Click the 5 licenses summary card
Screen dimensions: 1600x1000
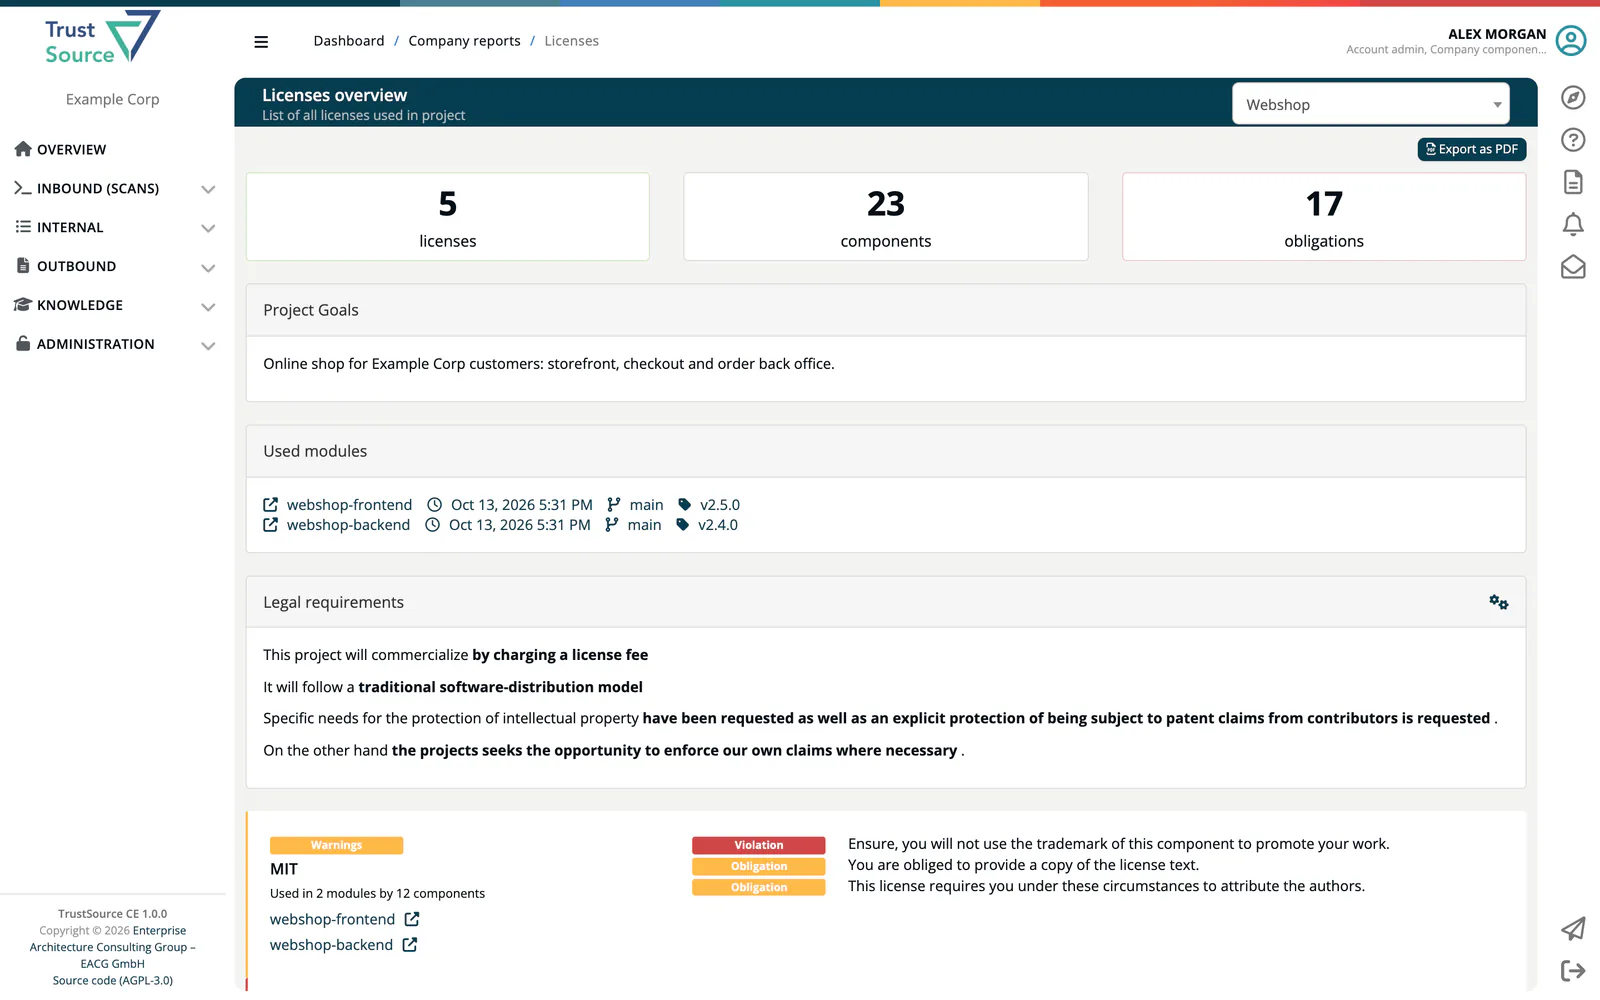point(448,217)
